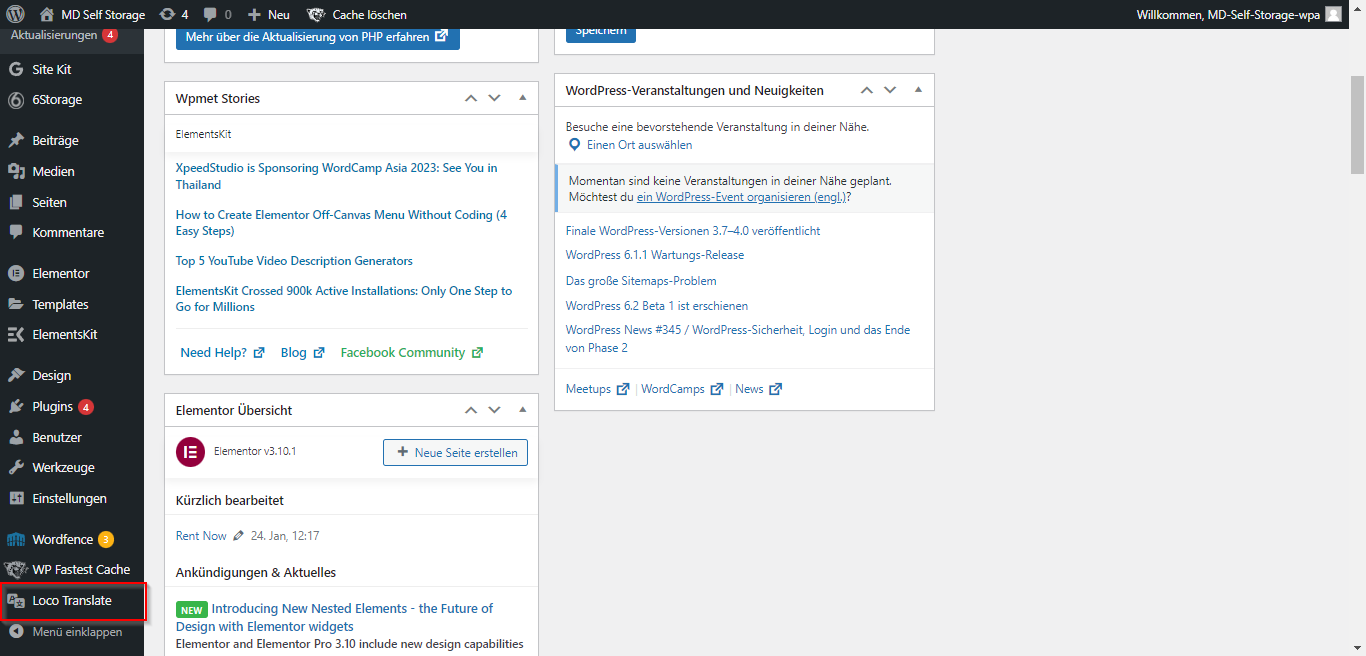This screenshot has height=656, width=1366.
Task: Move Elementor Übersicht widget up
Action: click(471, 410)
